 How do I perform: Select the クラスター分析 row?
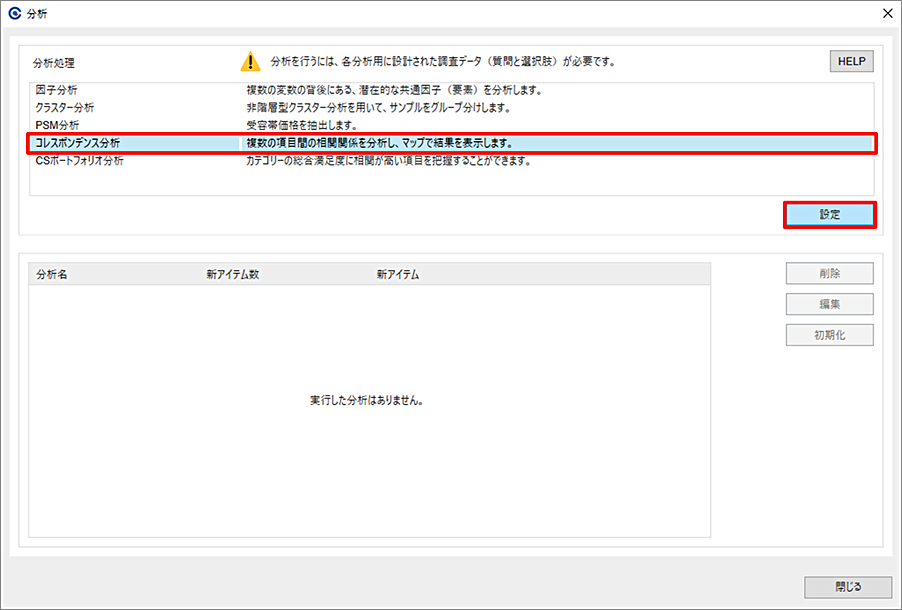pyautogui.click(x=452, y=108)
